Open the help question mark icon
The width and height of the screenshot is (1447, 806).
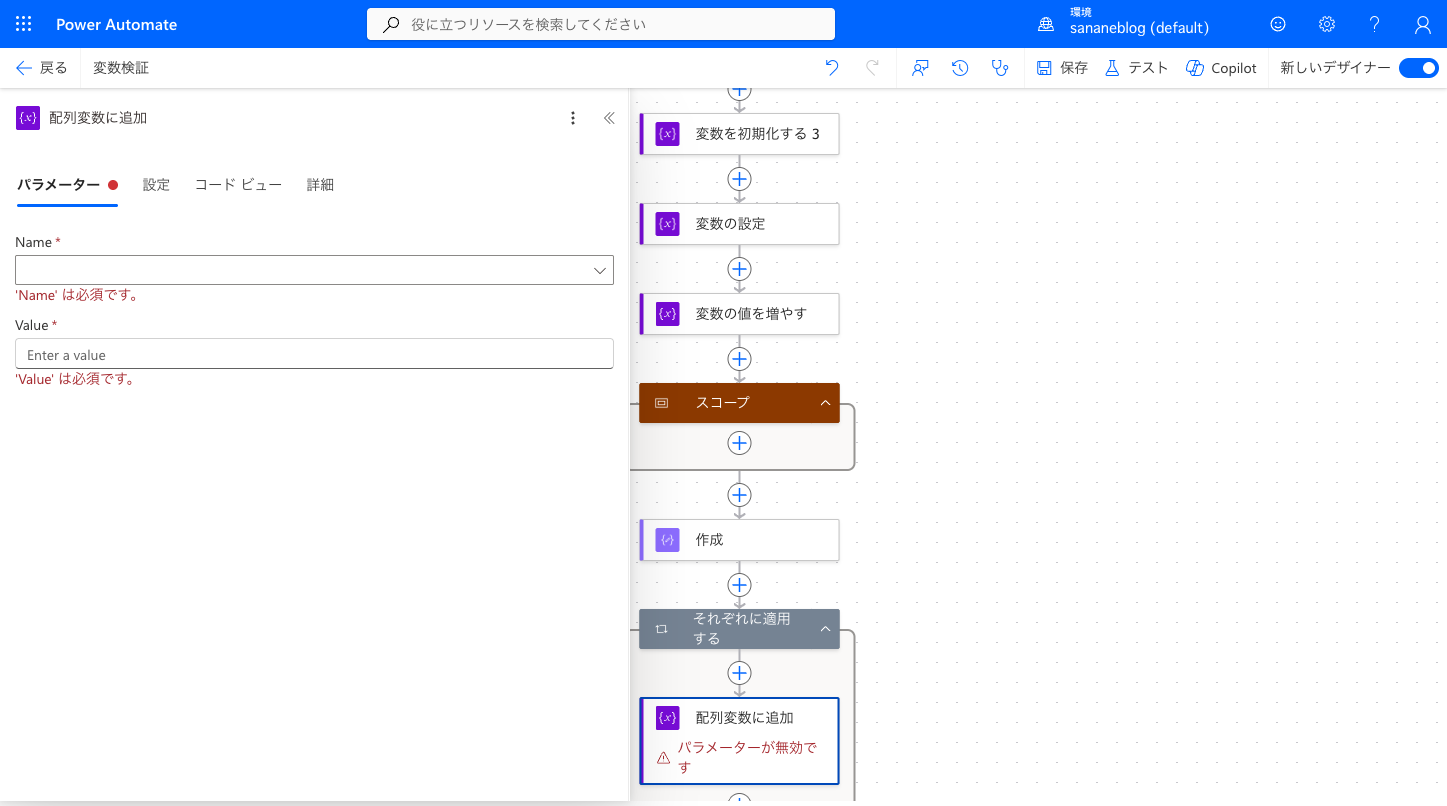point(1375,24)
